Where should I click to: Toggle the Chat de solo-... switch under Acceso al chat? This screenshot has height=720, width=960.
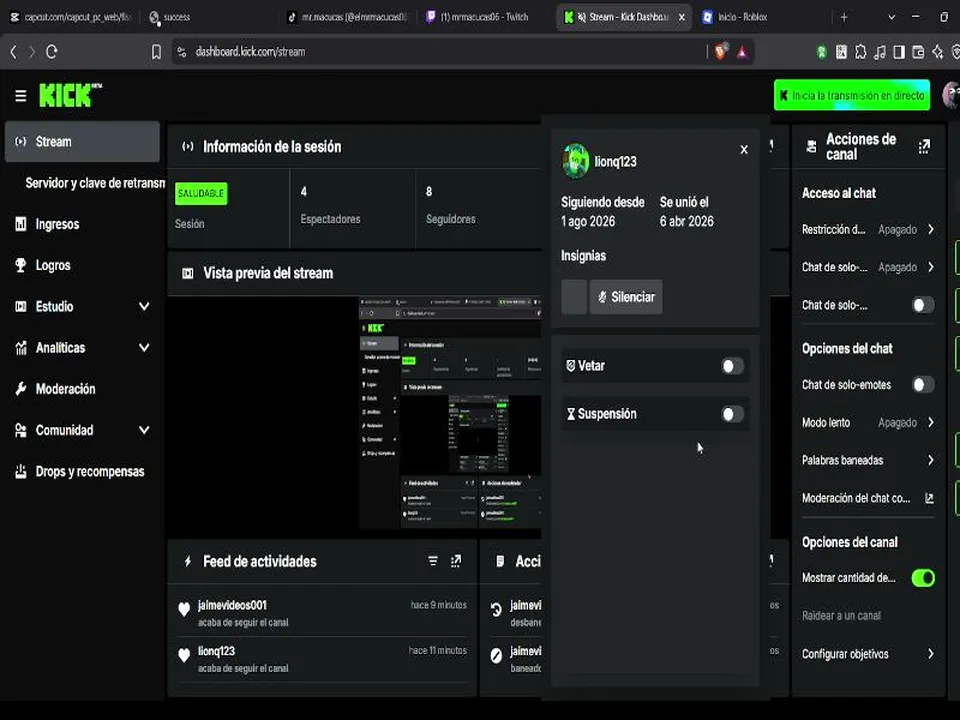(923, 305)
